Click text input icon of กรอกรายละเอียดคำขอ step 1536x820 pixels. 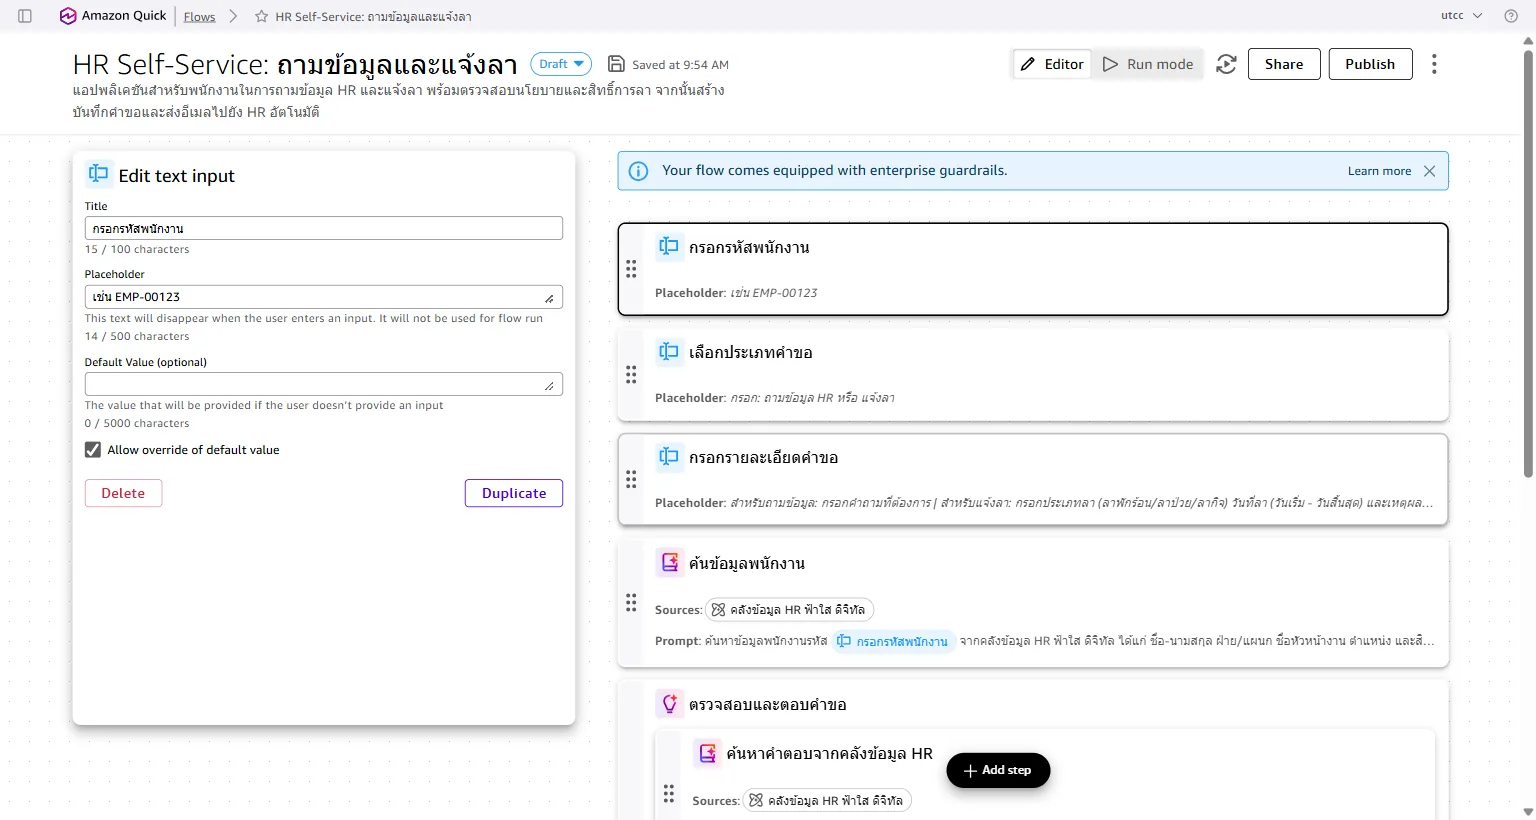click(669, 457)
